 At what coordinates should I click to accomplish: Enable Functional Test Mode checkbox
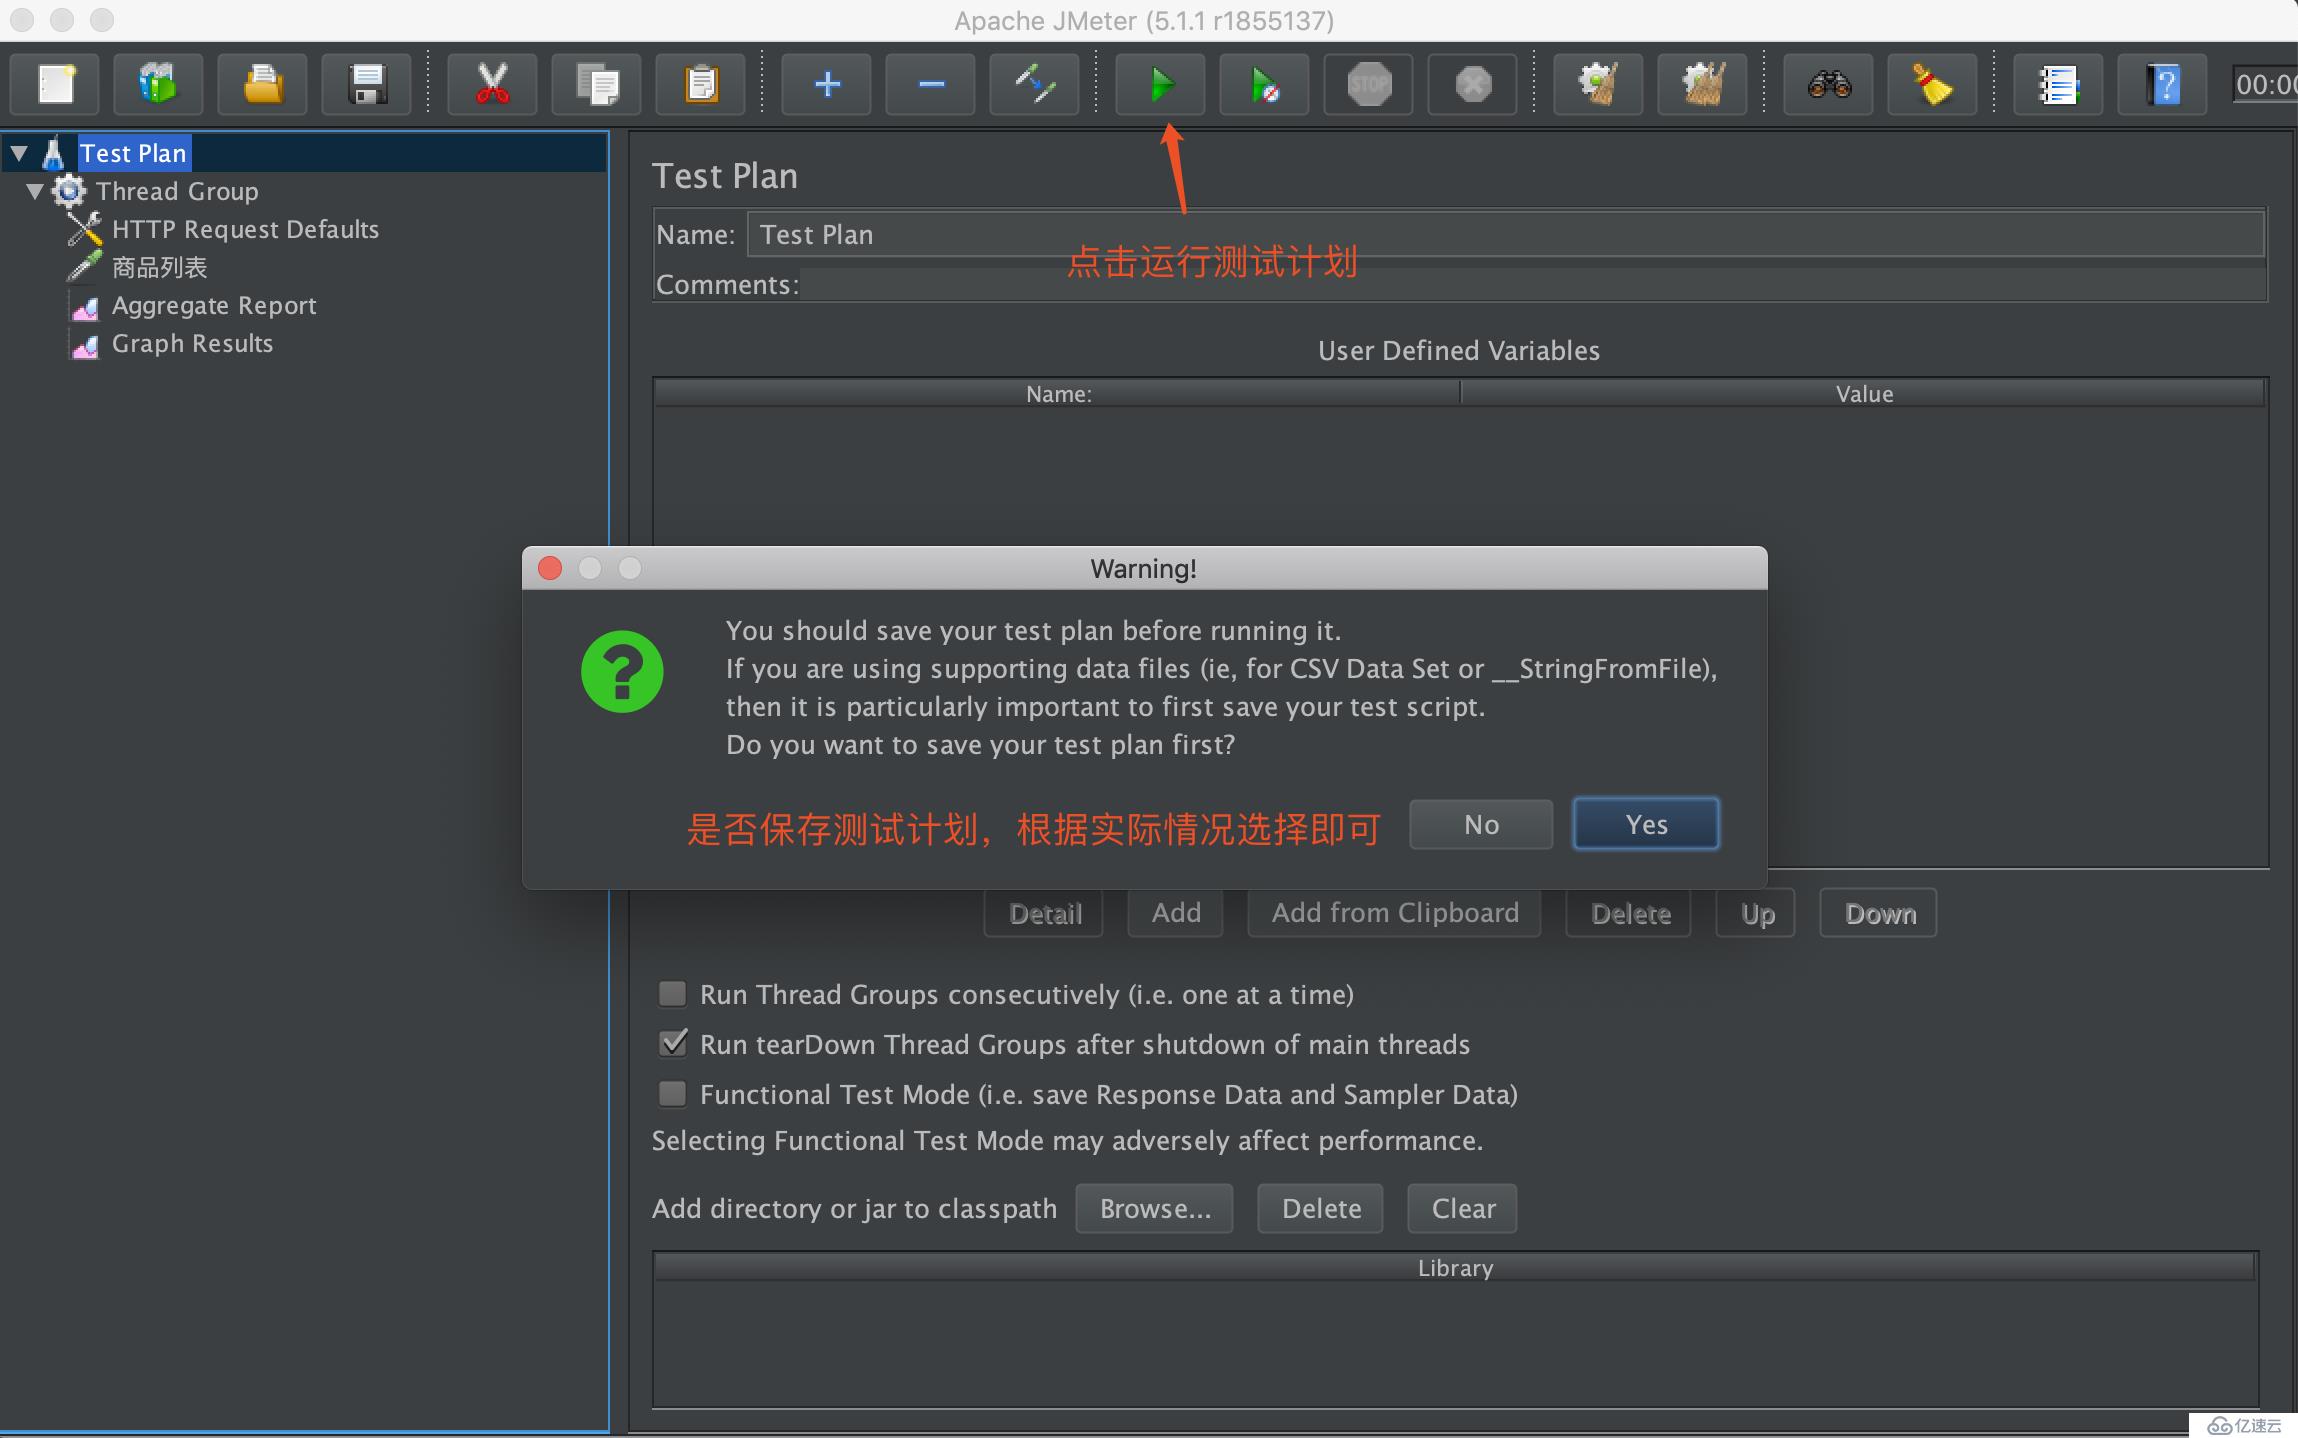coord(673,1094)
